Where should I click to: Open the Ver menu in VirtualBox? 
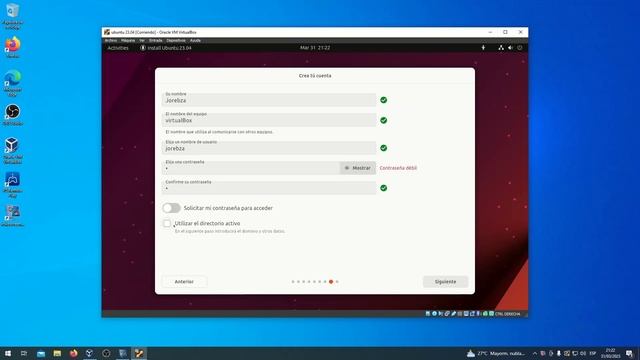pos(142,40)
